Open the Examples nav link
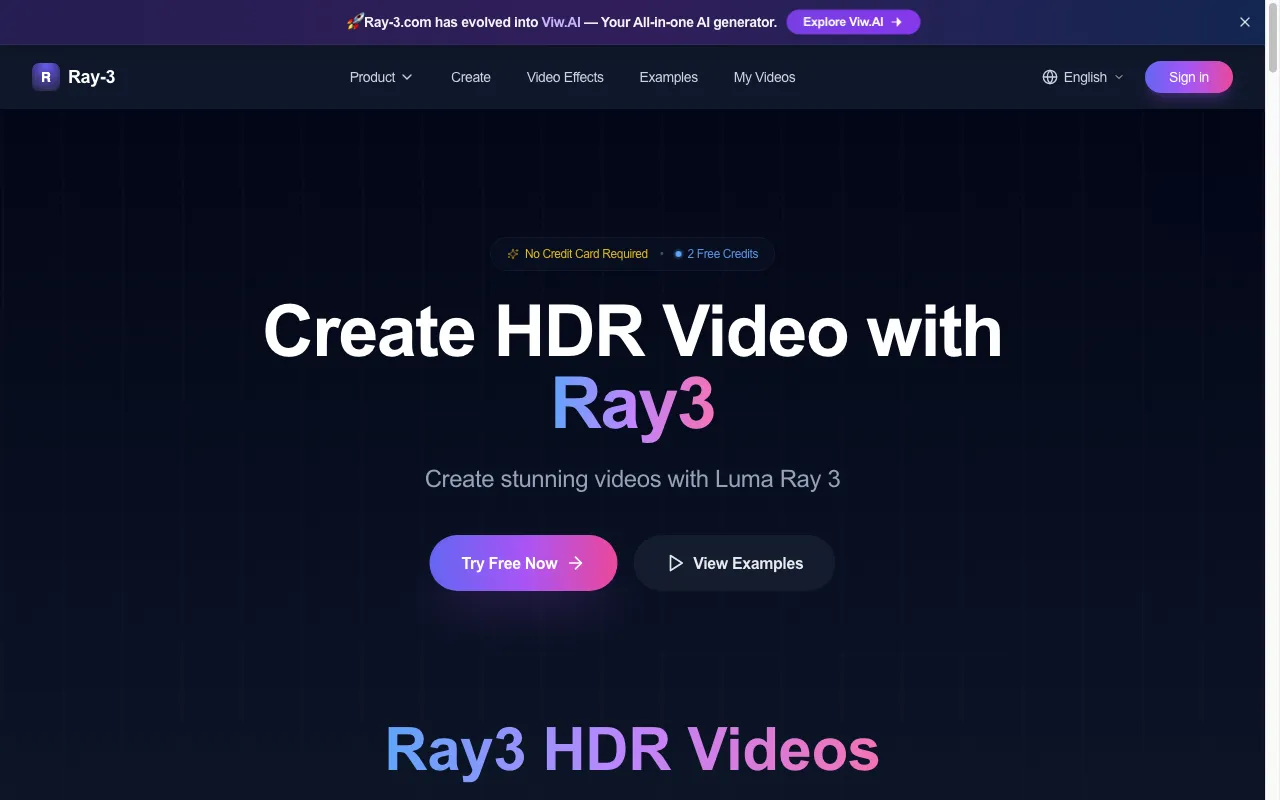The height and width of the screenshot is (800, 1280). pyautogui.click(x=669, y=77)
